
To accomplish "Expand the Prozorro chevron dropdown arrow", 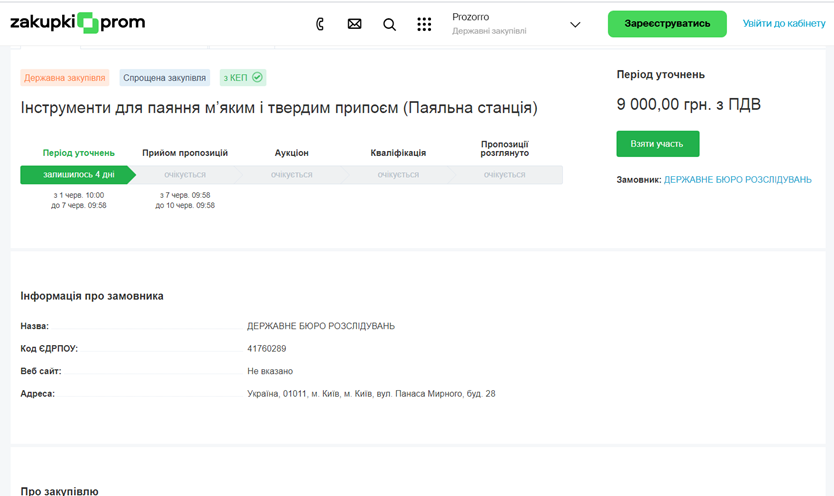I will point(575,24).
